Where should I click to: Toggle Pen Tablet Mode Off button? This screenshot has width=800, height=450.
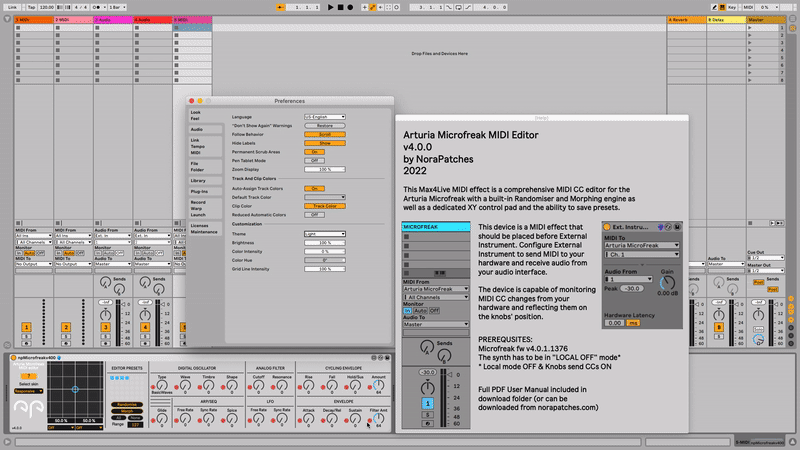315,160
